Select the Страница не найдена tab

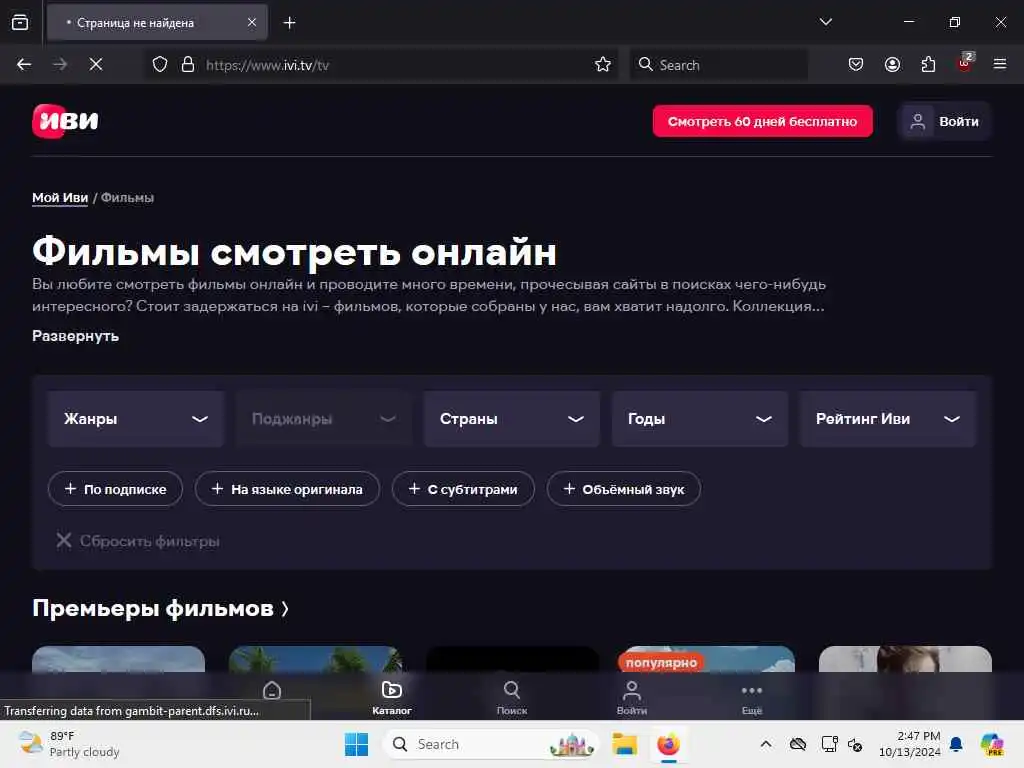157,22
